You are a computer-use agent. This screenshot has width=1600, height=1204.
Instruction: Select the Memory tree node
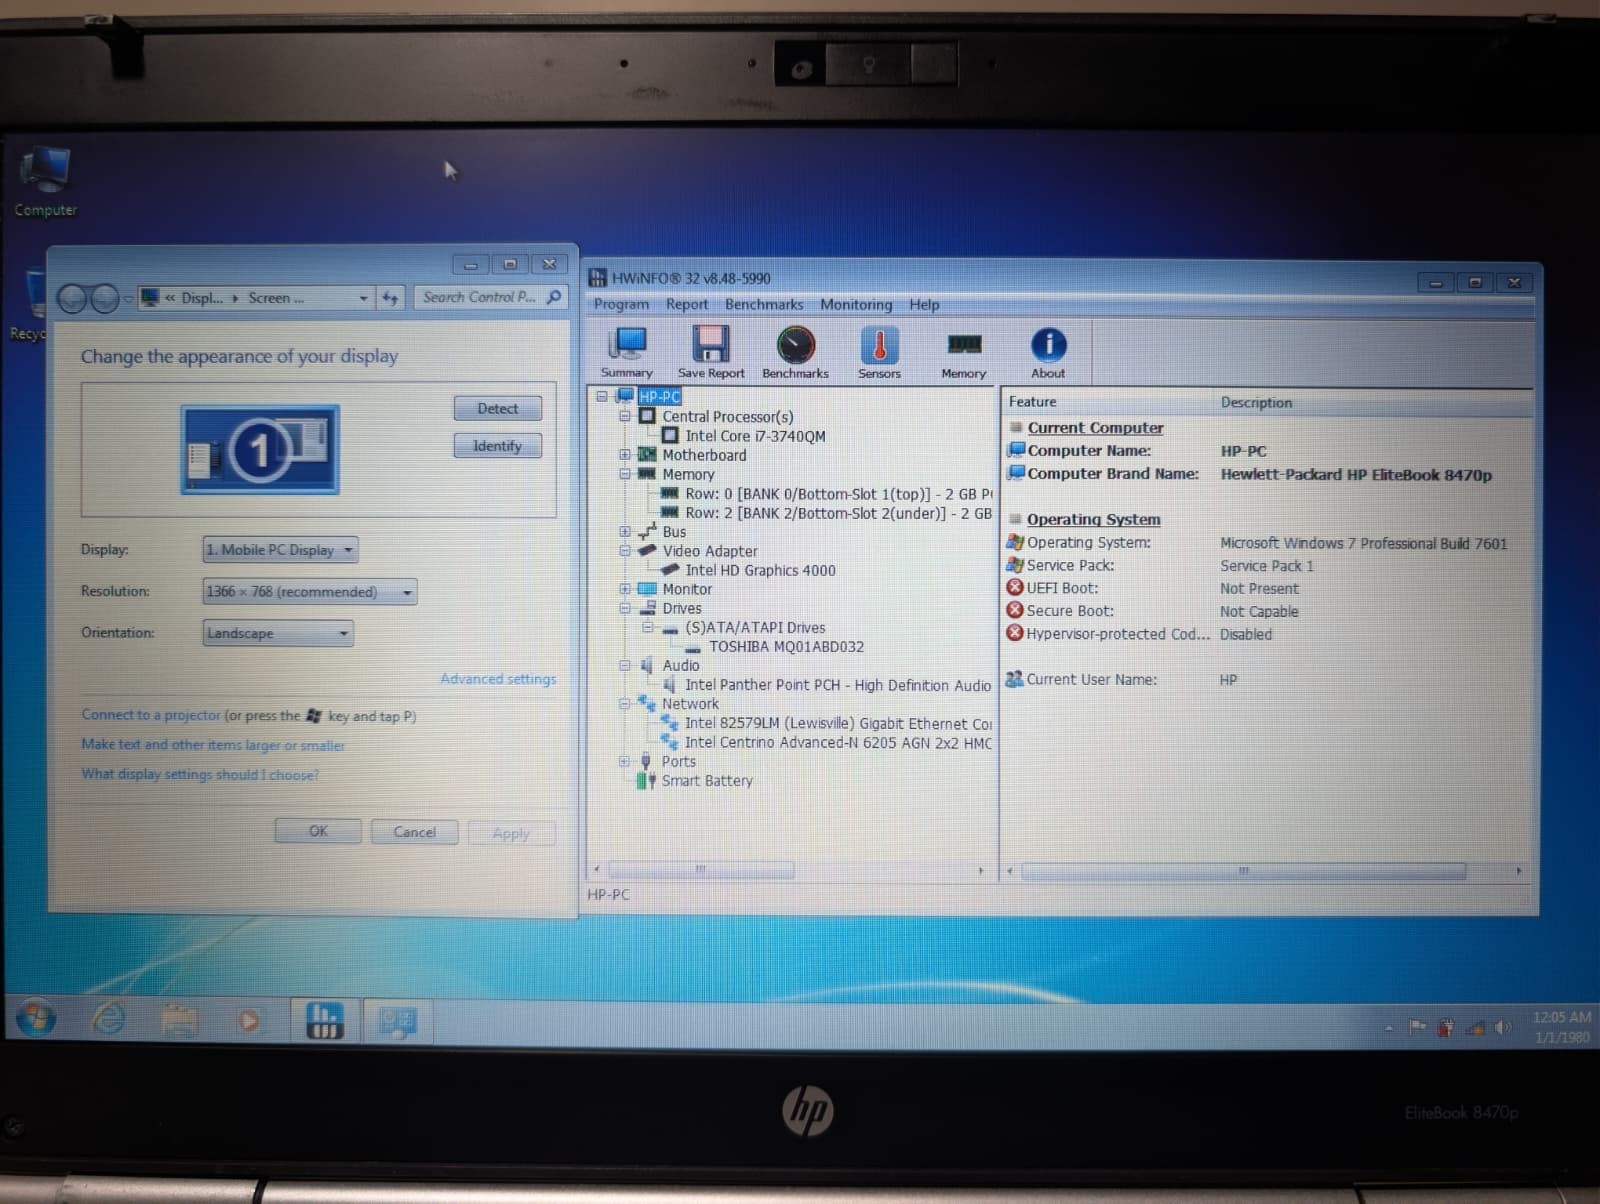688,474
